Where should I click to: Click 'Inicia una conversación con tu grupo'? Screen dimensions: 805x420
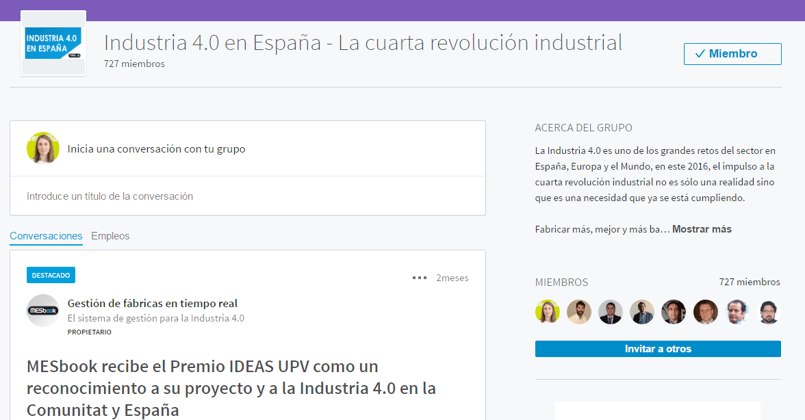[156, 149]
